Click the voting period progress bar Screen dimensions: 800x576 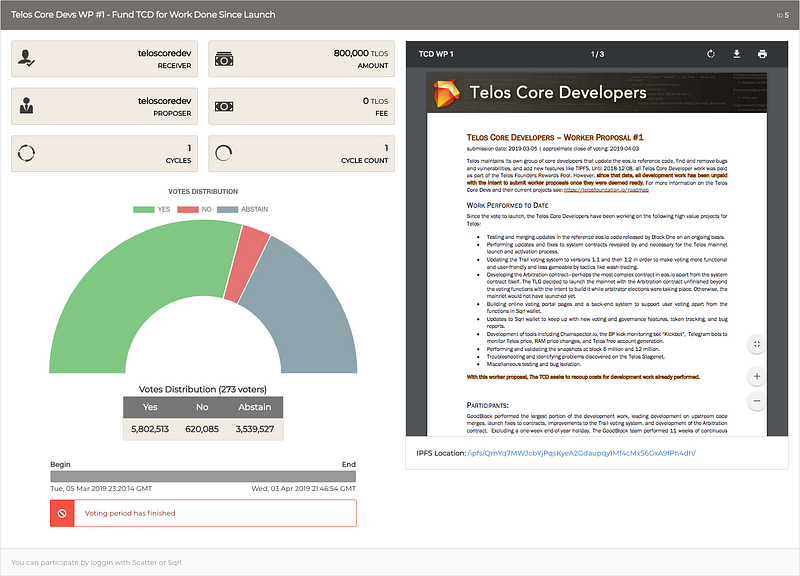pyautogui.click(x=203, y=476)
